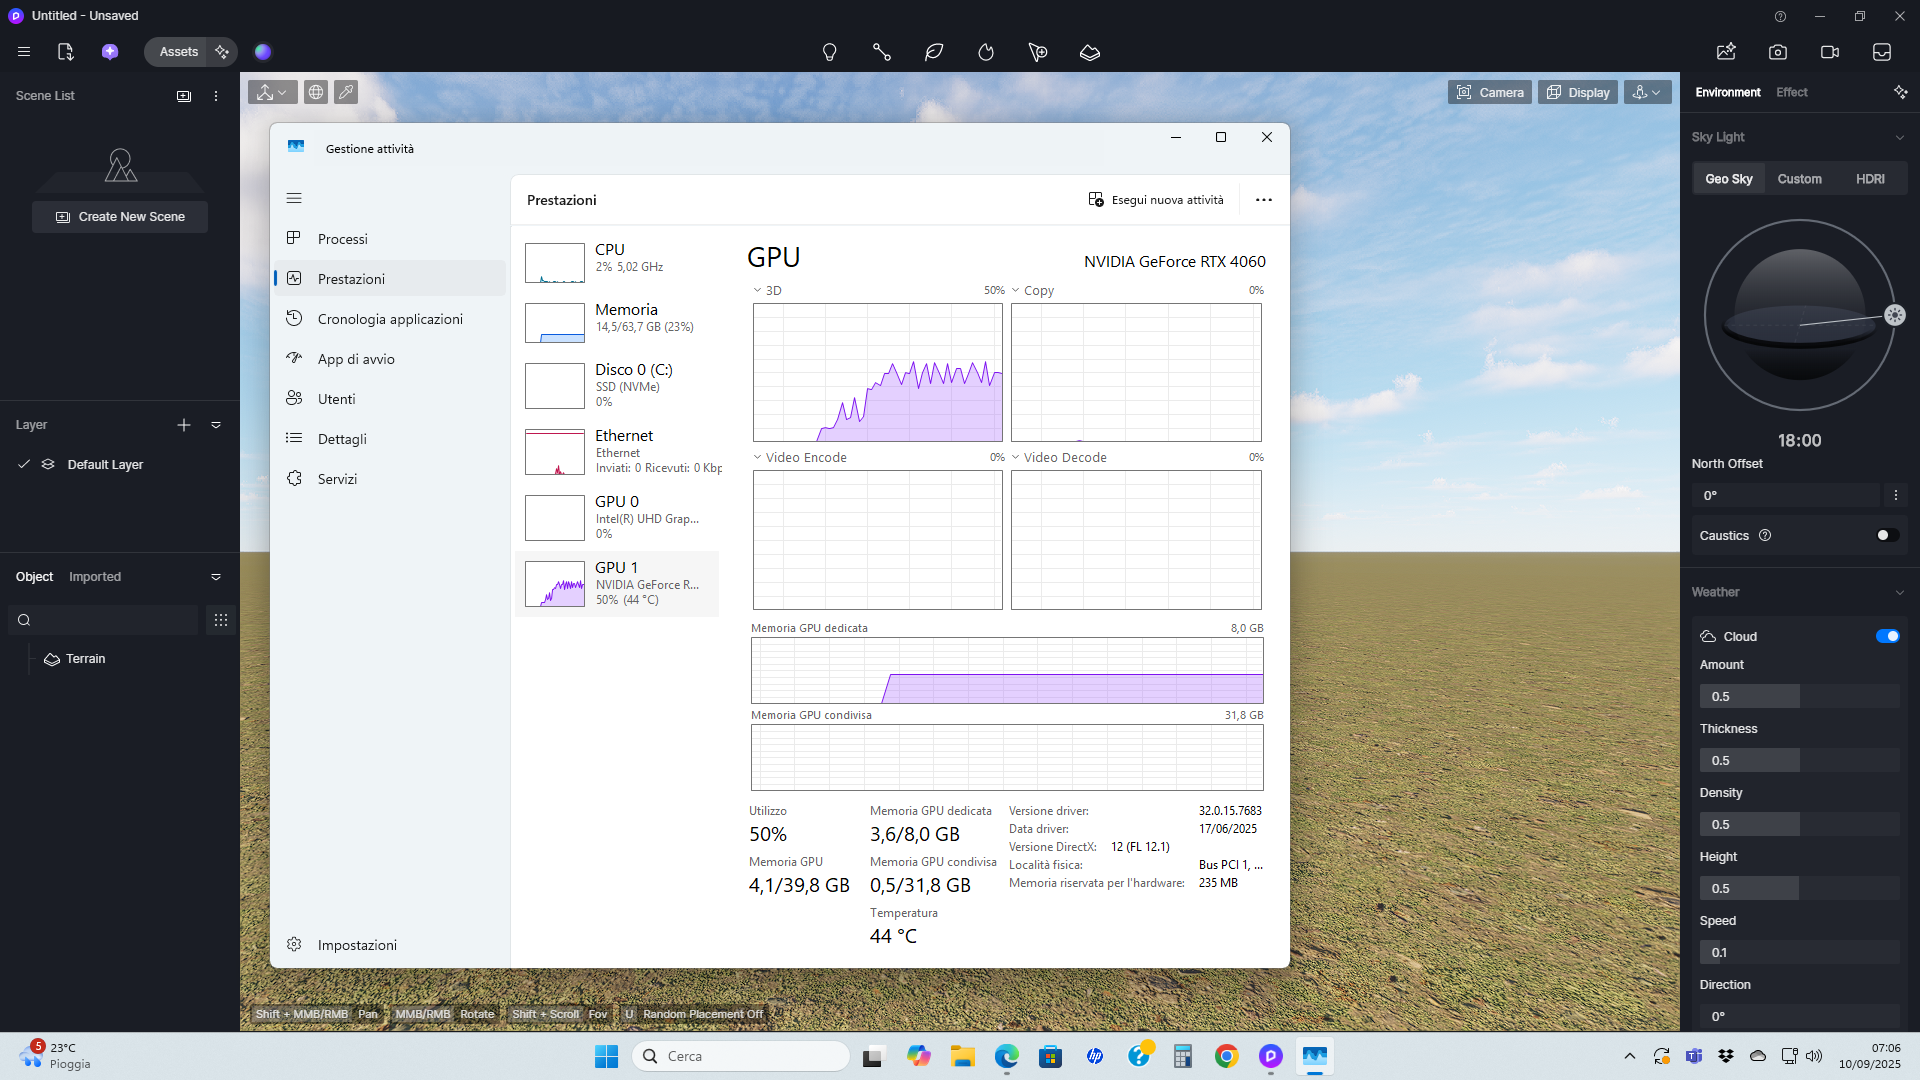This screenshot has width=1920, height=1080.
Task: Click Create New Scene button
Action: click(x=120, y=217)
